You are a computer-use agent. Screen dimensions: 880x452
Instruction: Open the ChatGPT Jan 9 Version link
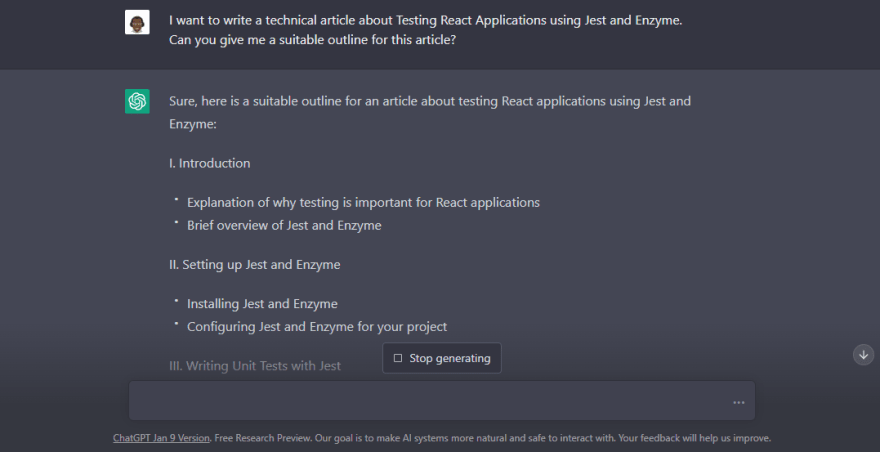tap(162, 438)
